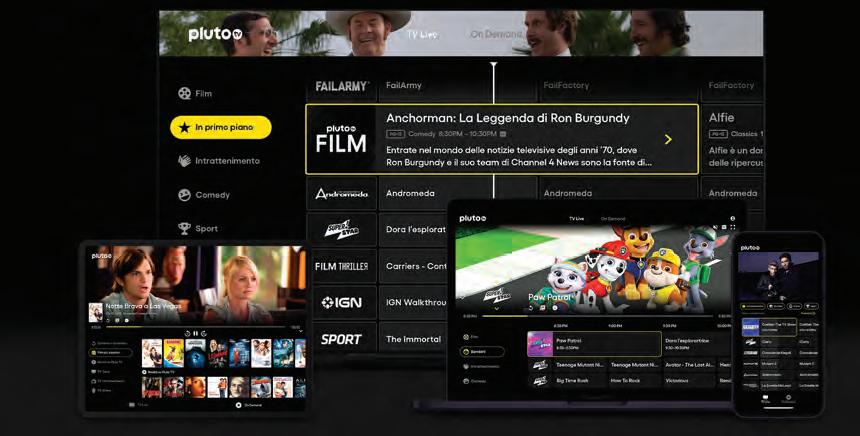Open the Sport category on the TV sidebar

[198, 229]
